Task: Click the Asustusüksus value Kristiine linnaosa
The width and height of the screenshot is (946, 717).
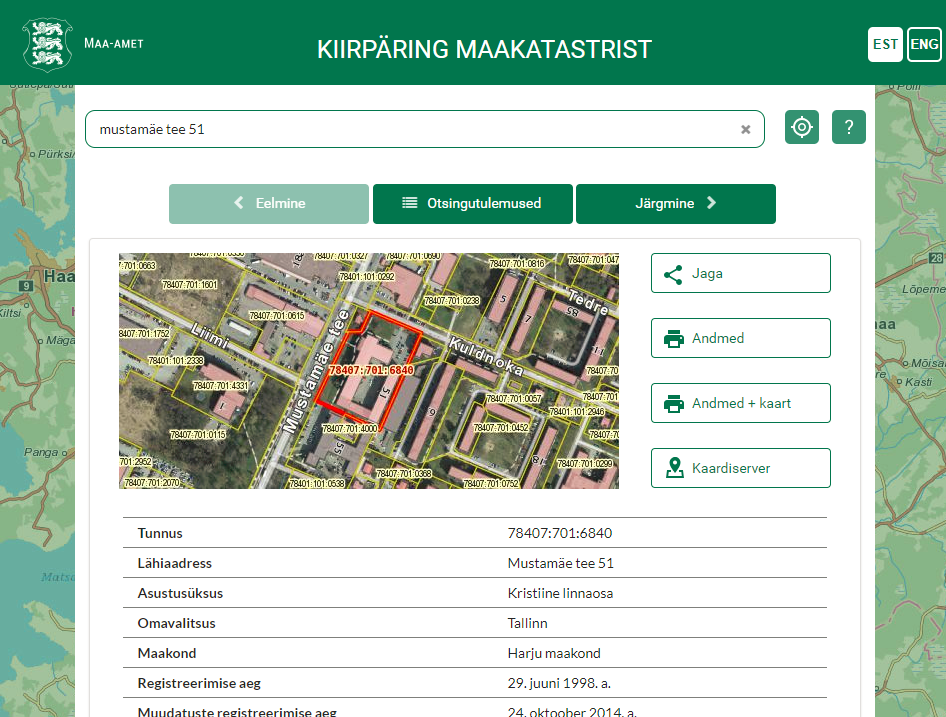Action: click(560, 593)
